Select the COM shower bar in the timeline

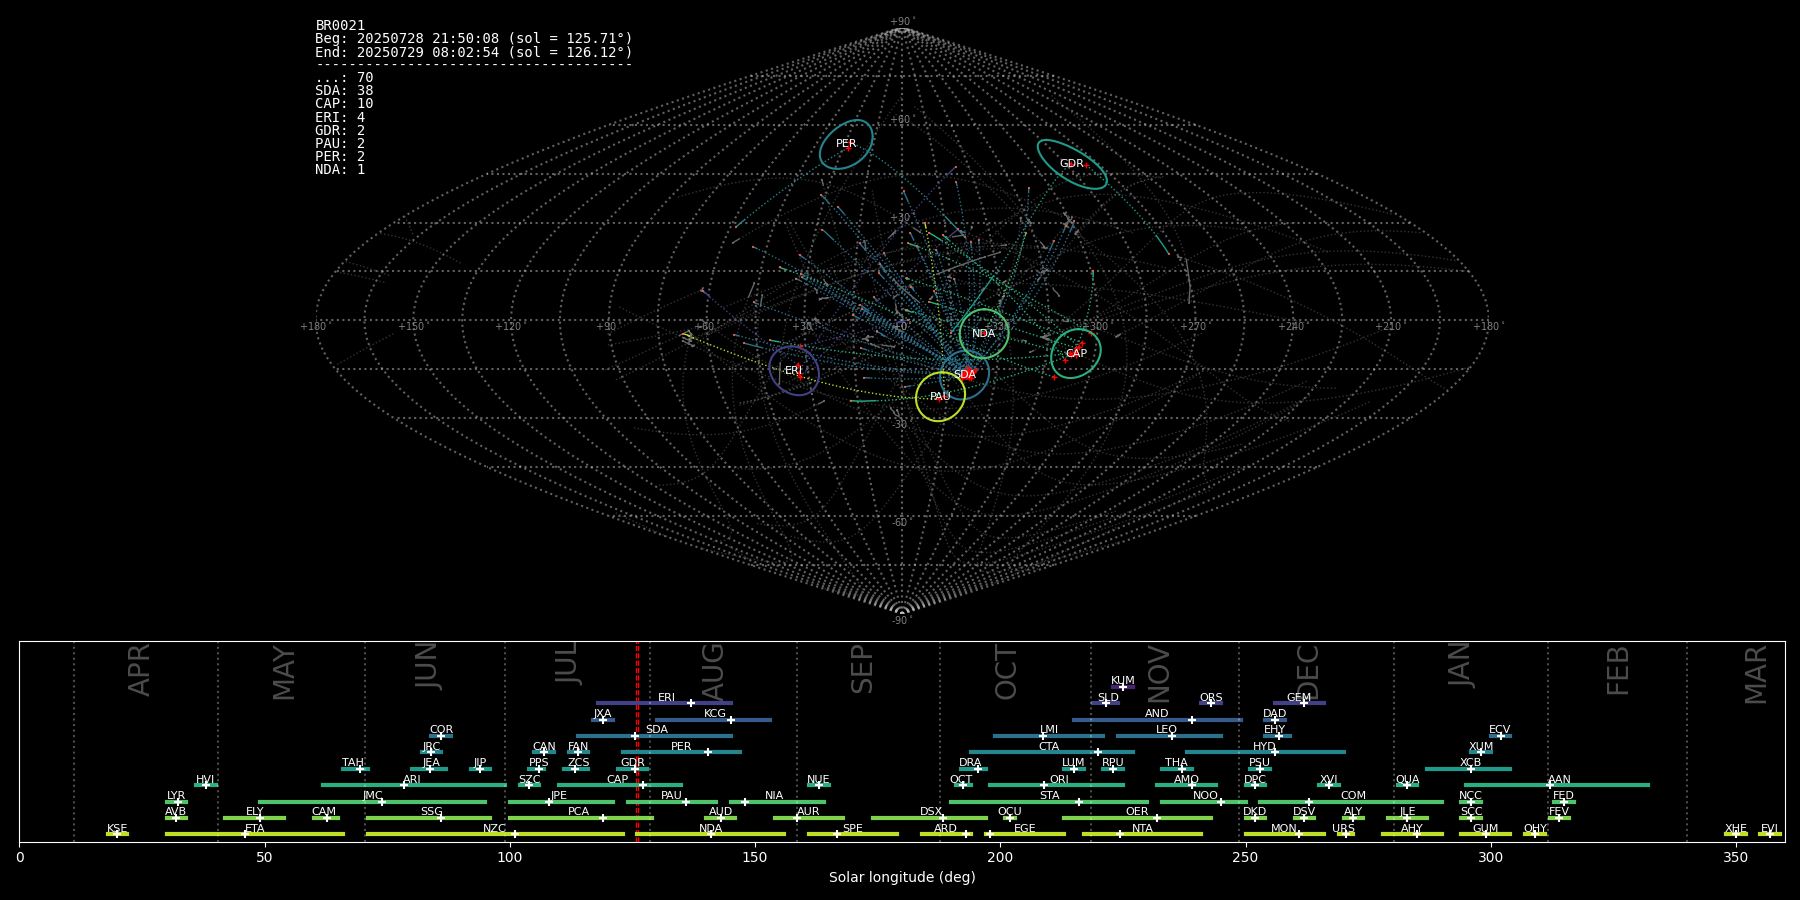pos(1351,802)
